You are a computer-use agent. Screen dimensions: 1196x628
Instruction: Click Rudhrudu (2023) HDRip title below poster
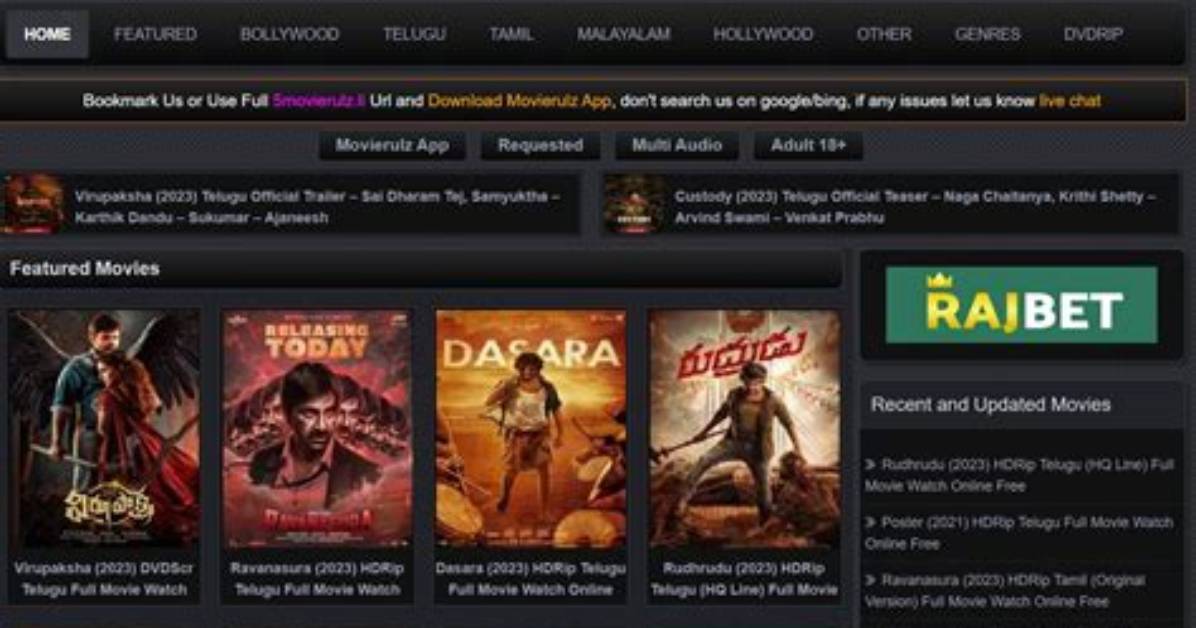(x=744, y=578)
